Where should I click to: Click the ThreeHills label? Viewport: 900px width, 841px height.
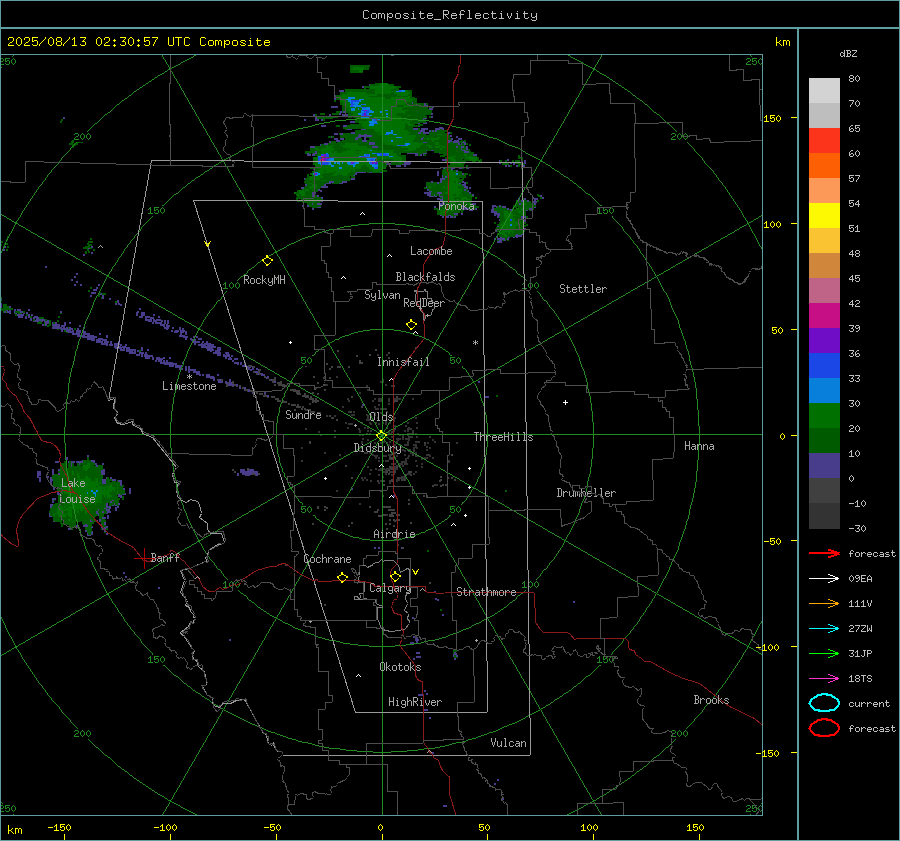click(x=503, y=437)
